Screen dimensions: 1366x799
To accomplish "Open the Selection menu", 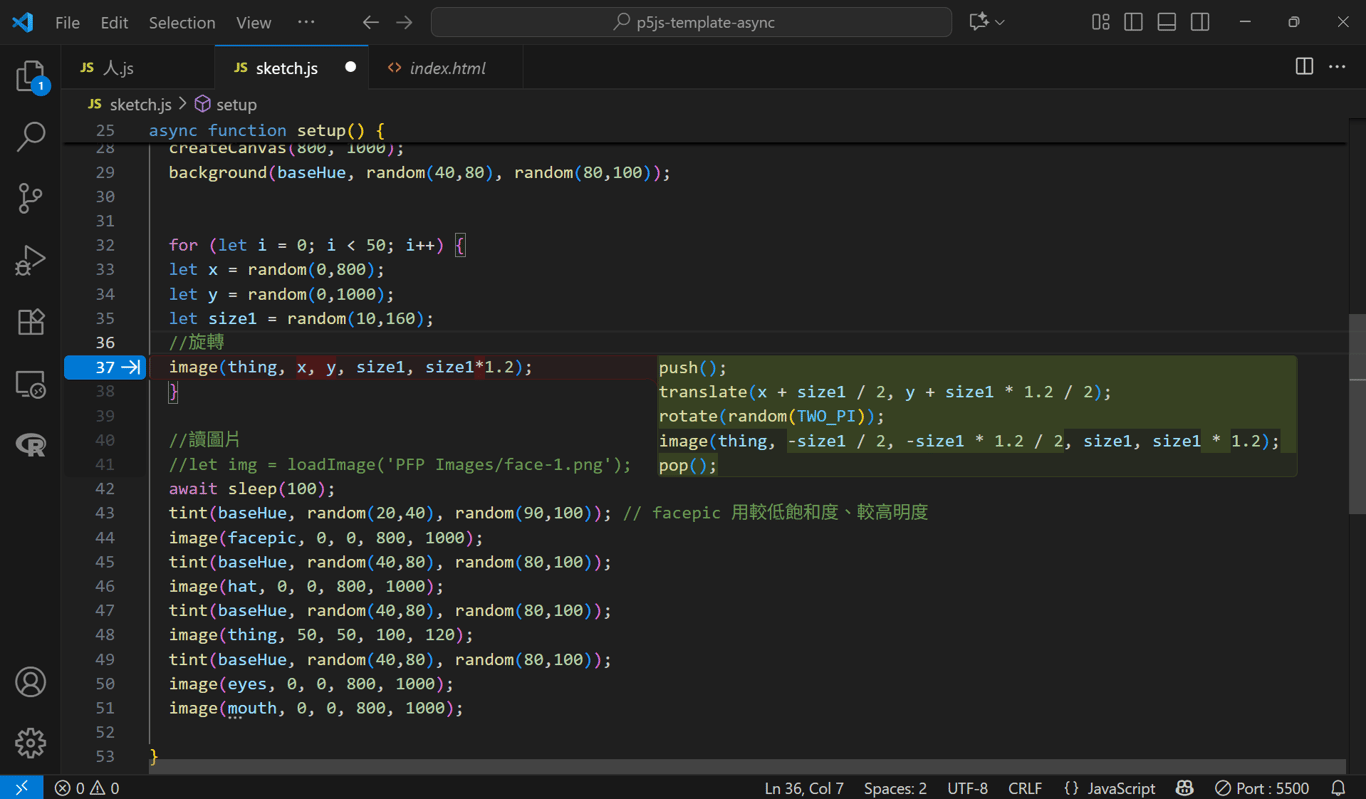I will tap(181, 22).
